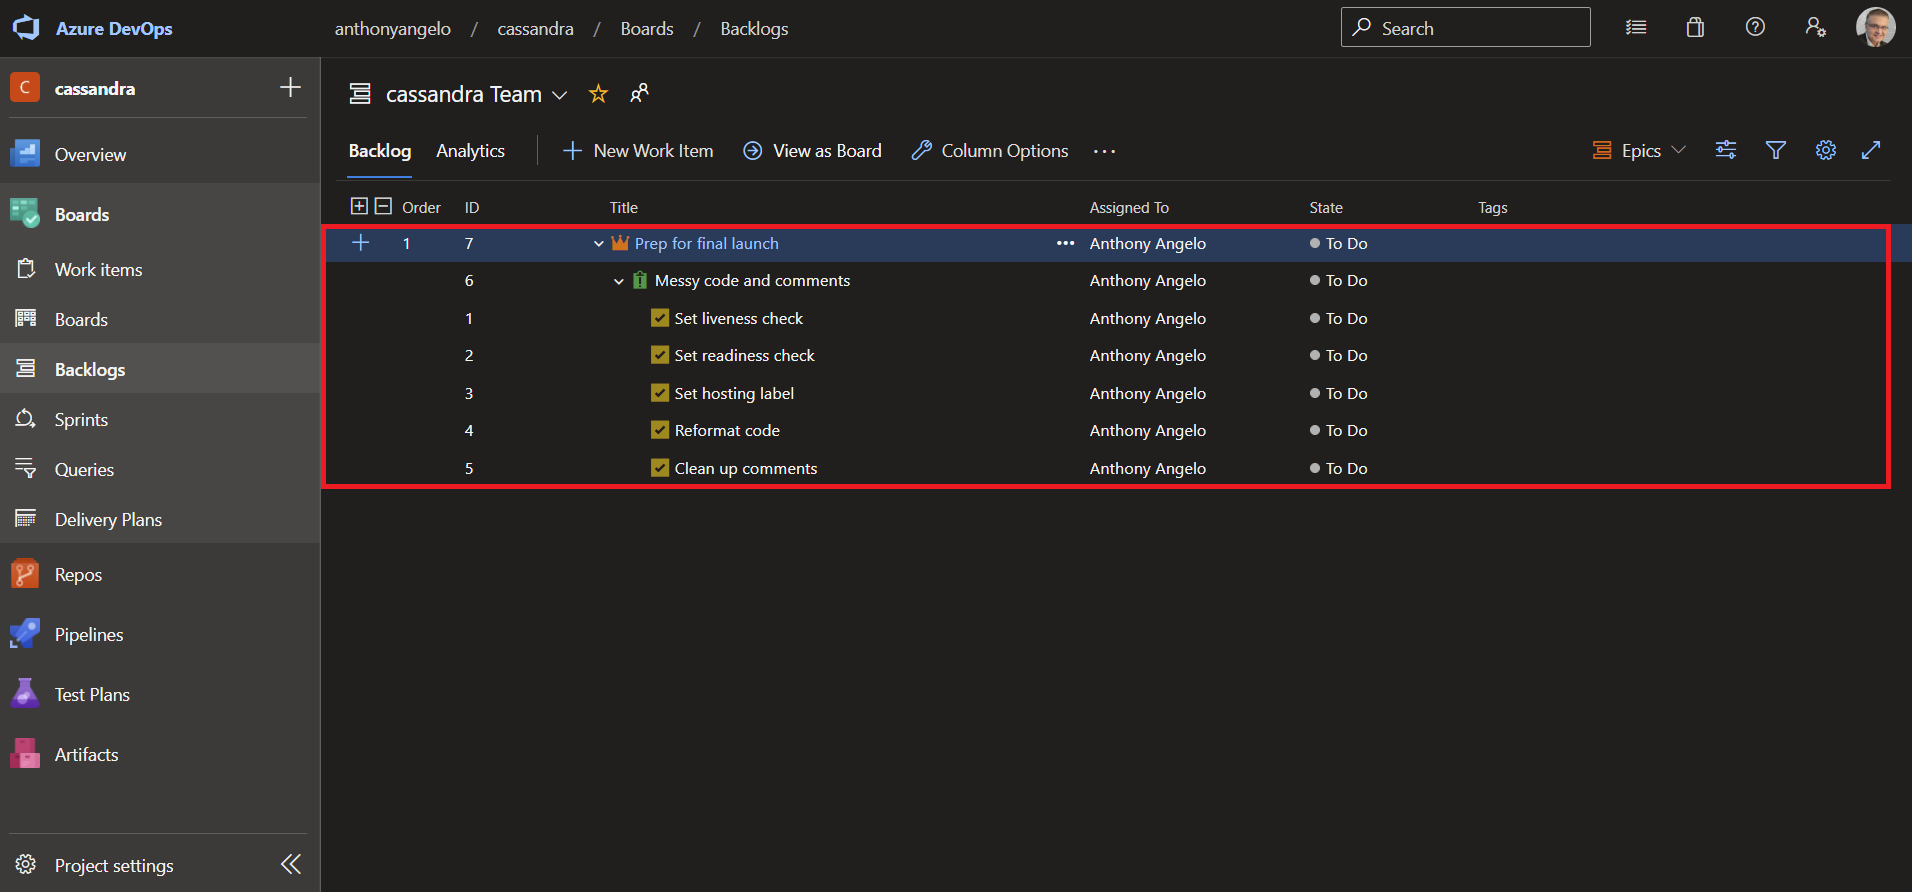Open Test Plans in sidebar
Image resolution: width=1912 pixels, height=892 pixels.
coord(160,694)
